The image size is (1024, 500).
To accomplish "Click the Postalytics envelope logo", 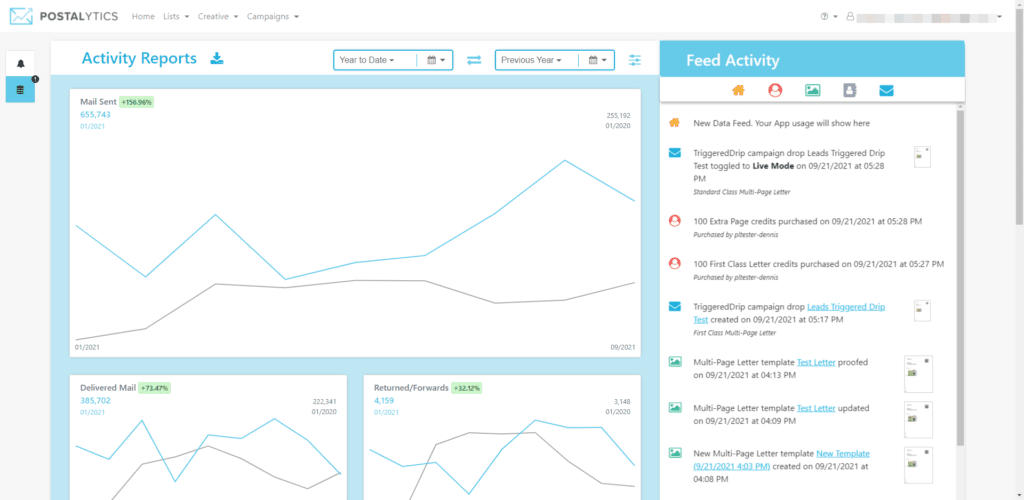I will pos(21,16).
